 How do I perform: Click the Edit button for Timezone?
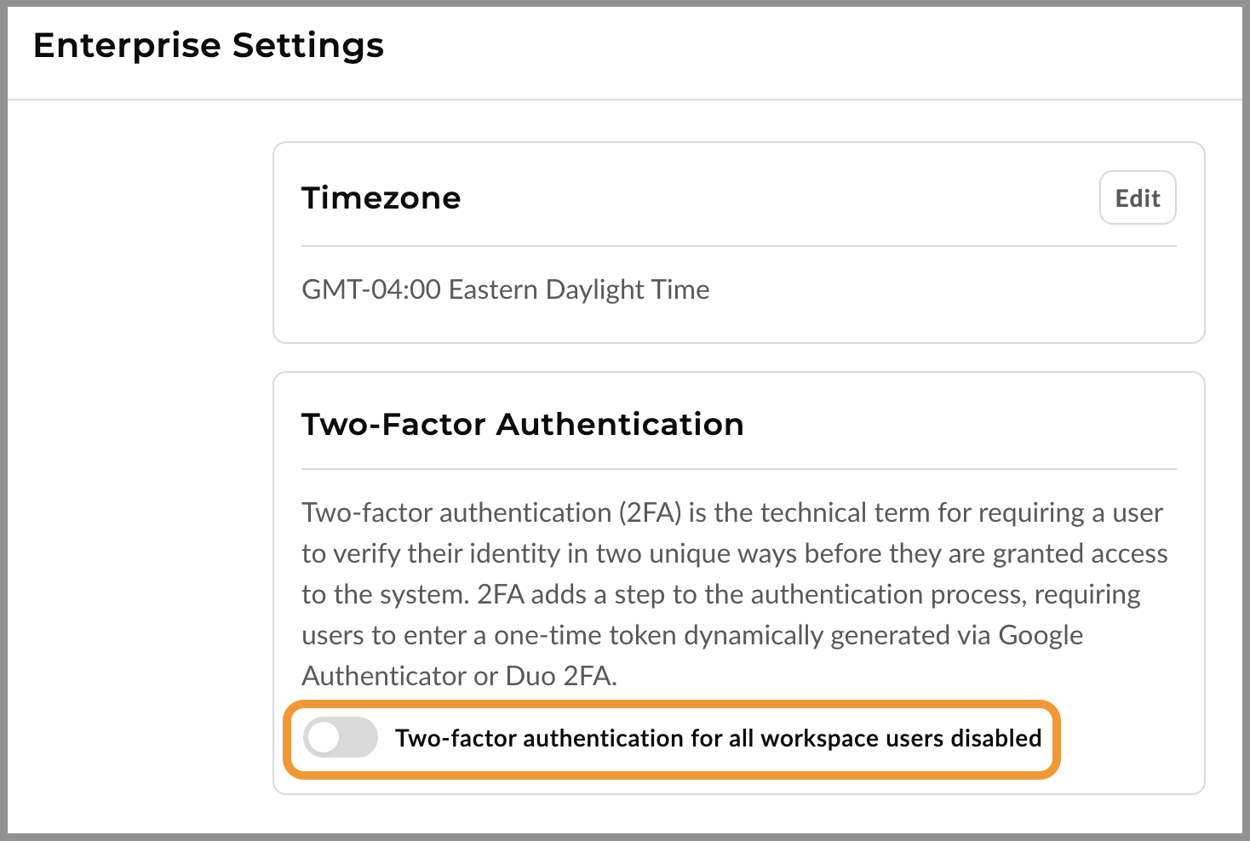(x=1137, y=197)
